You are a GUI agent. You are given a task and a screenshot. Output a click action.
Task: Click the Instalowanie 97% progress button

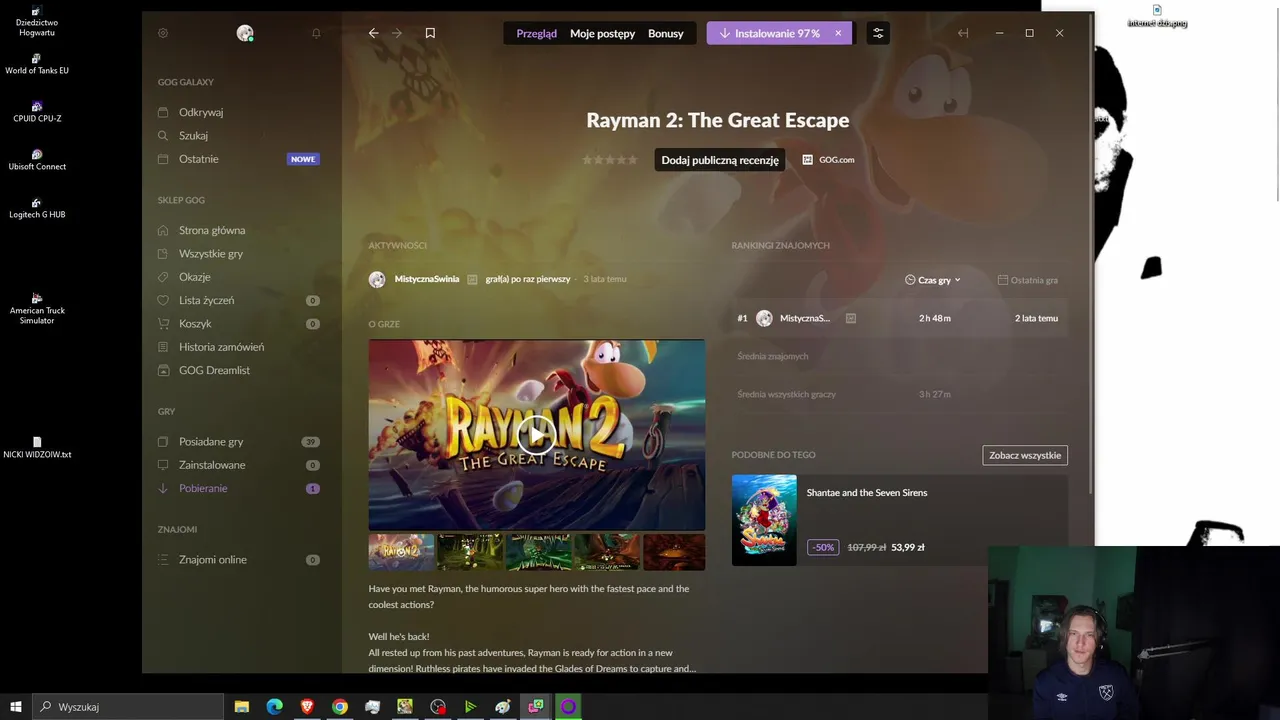769,33
